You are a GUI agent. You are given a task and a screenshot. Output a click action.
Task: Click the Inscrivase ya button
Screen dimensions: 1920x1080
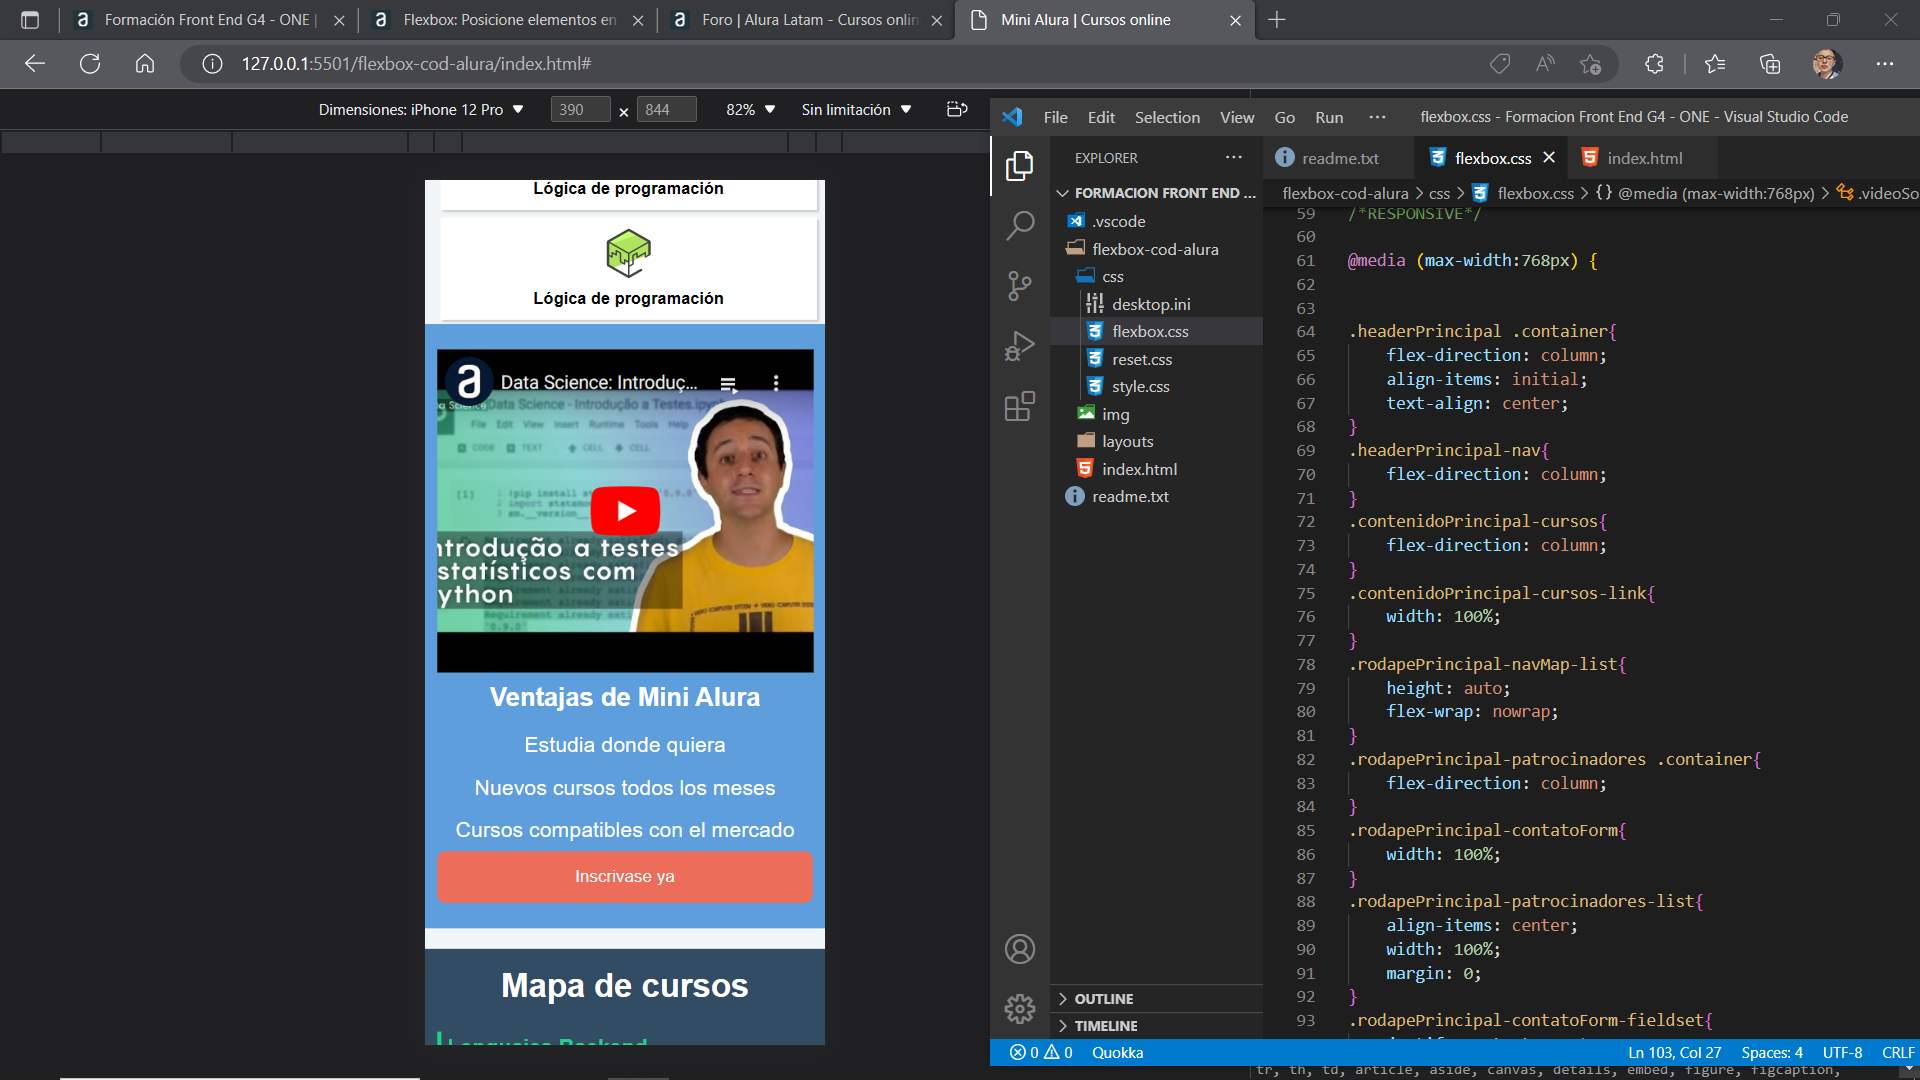point(625,877)
